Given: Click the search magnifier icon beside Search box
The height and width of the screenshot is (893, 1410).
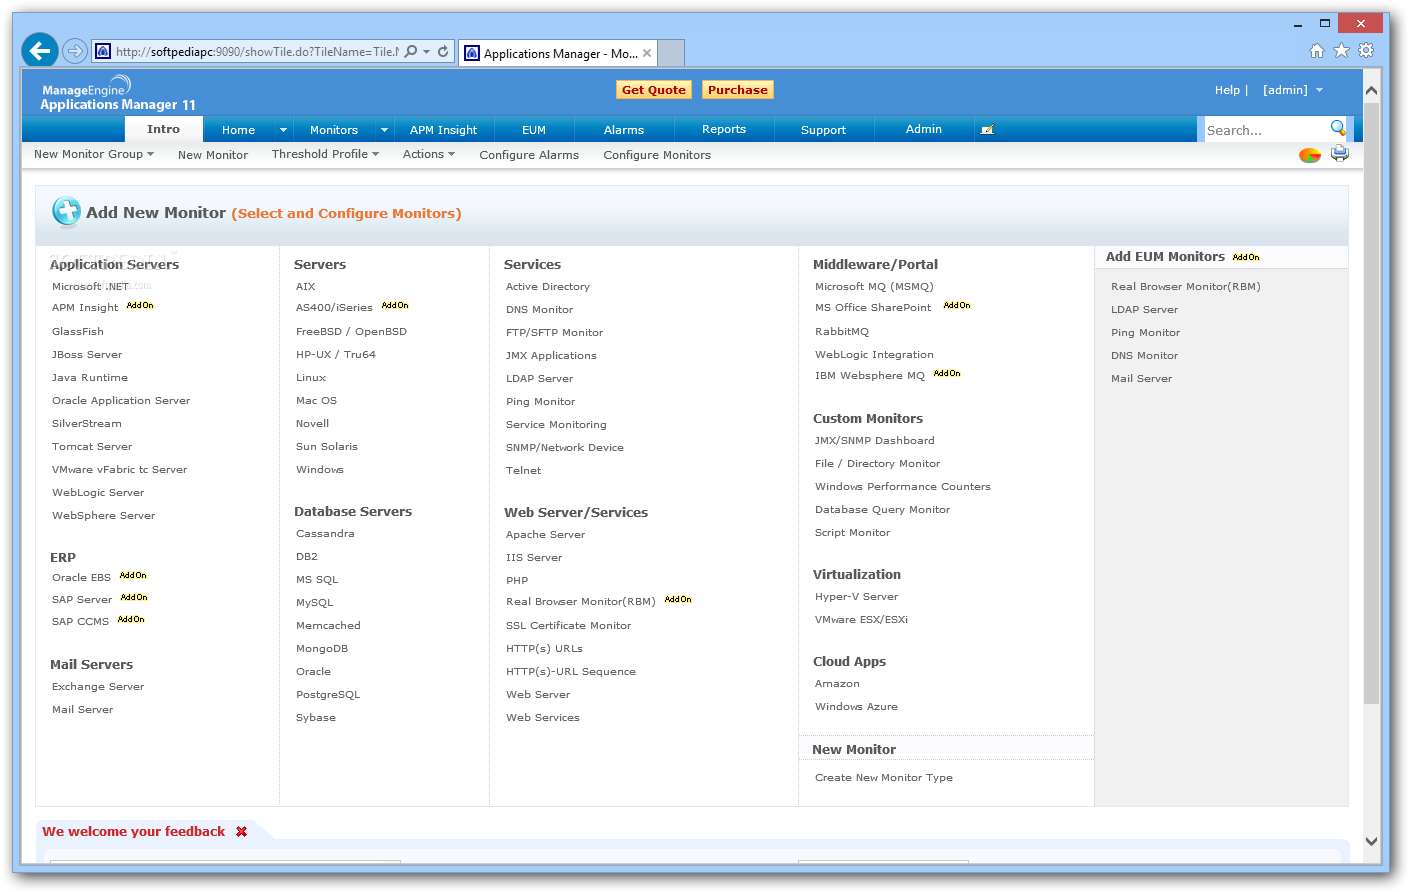Looking at the screenshot, I should pyautogui.click(x=1338, y=128).
